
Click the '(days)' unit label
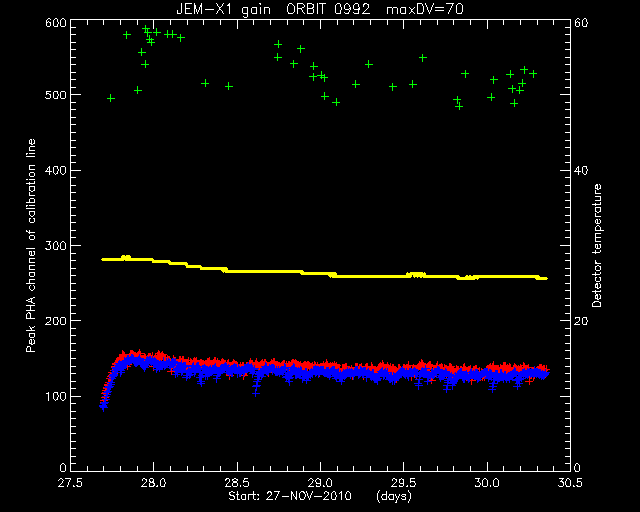coord(393,496)
